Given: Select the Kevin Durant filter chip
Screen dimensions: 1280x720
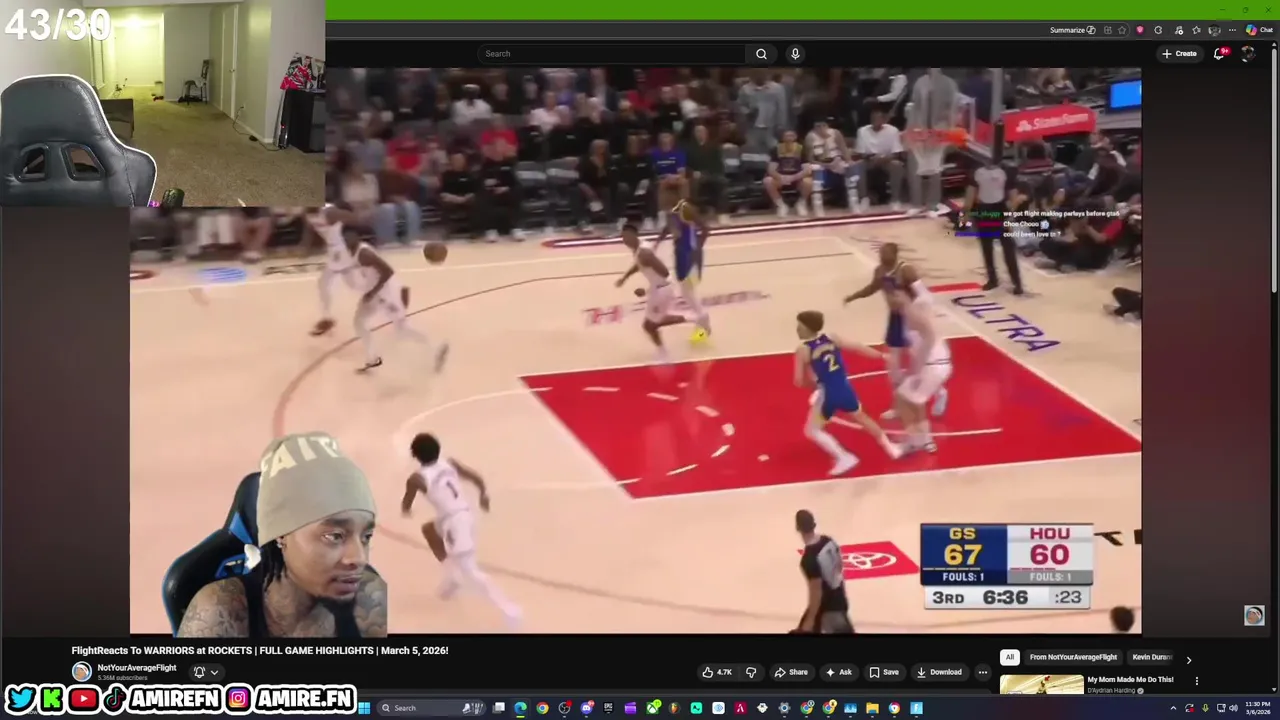Looking at the screenshot, I should (x=1152, y=657).
